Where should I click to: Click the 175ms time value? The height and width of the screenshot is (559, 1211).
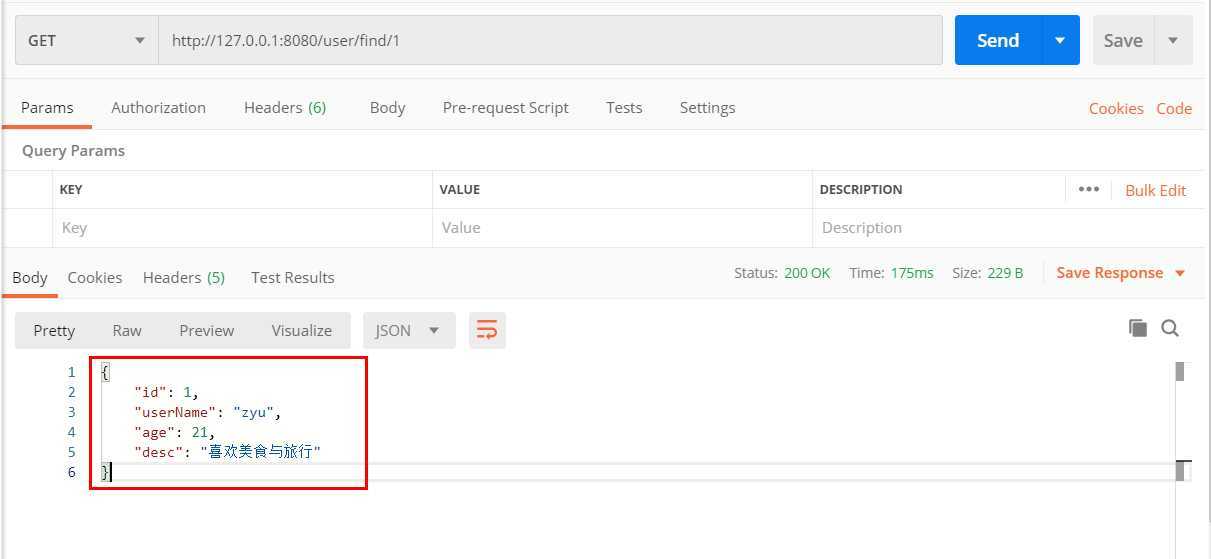912,273
